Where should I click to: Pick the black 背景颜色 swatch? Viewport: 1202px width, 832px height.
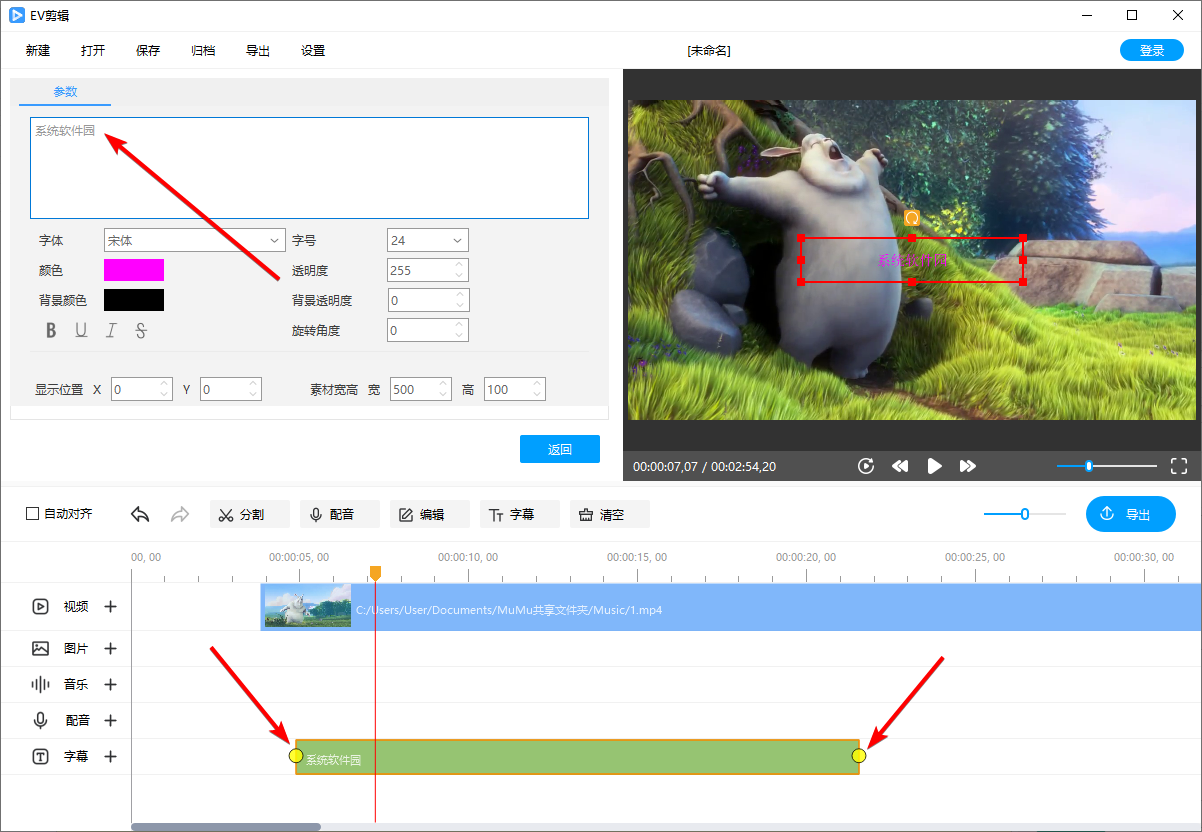pos(134,300)
